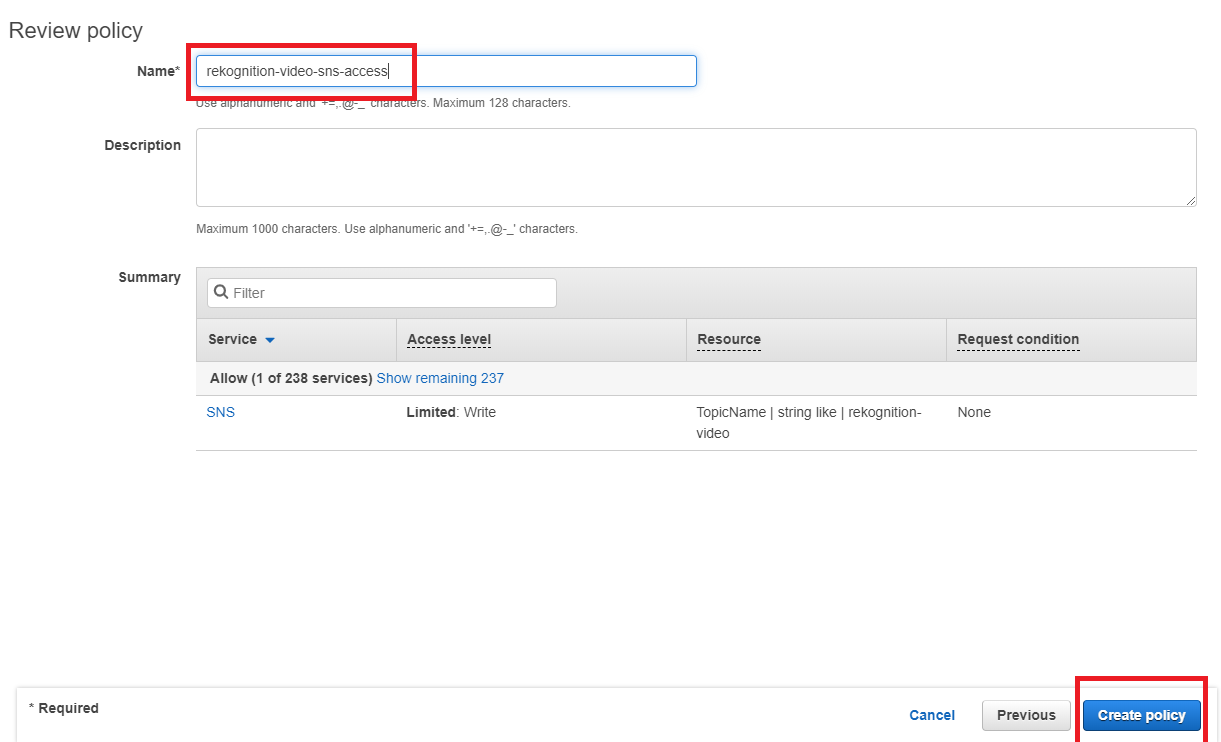The width and height of the screenshot is (1221, 742).
Task: Expand the Show remaining 237 services link
Action: tap(440, 378)
